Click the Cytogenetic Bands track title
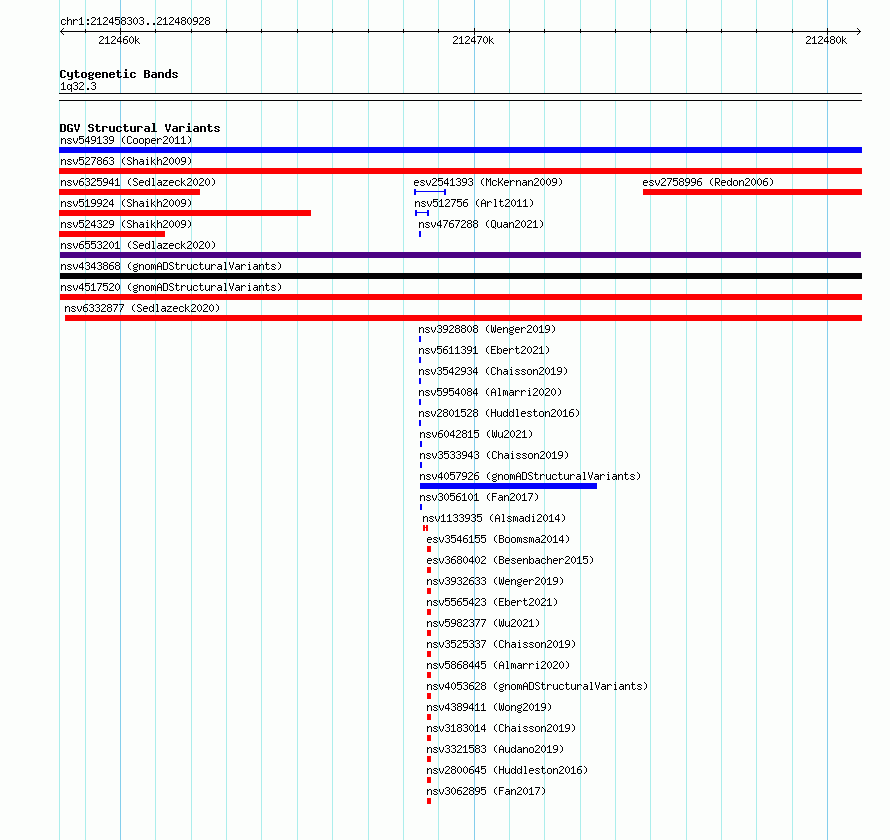Image resolution: width=890 pixels, height=840 pixels. pyautogui.click(x=119, y=74)
